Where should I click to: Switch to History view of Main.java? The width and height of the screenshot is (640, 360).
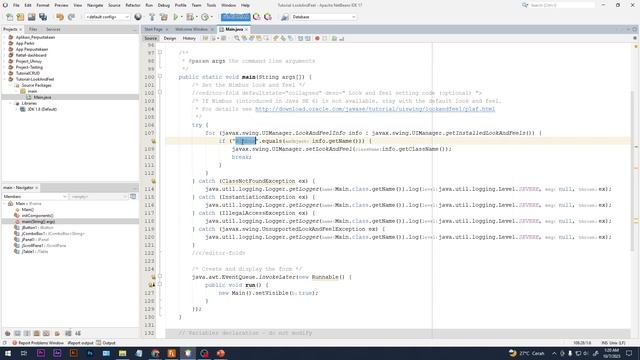[x=189, y=38]
